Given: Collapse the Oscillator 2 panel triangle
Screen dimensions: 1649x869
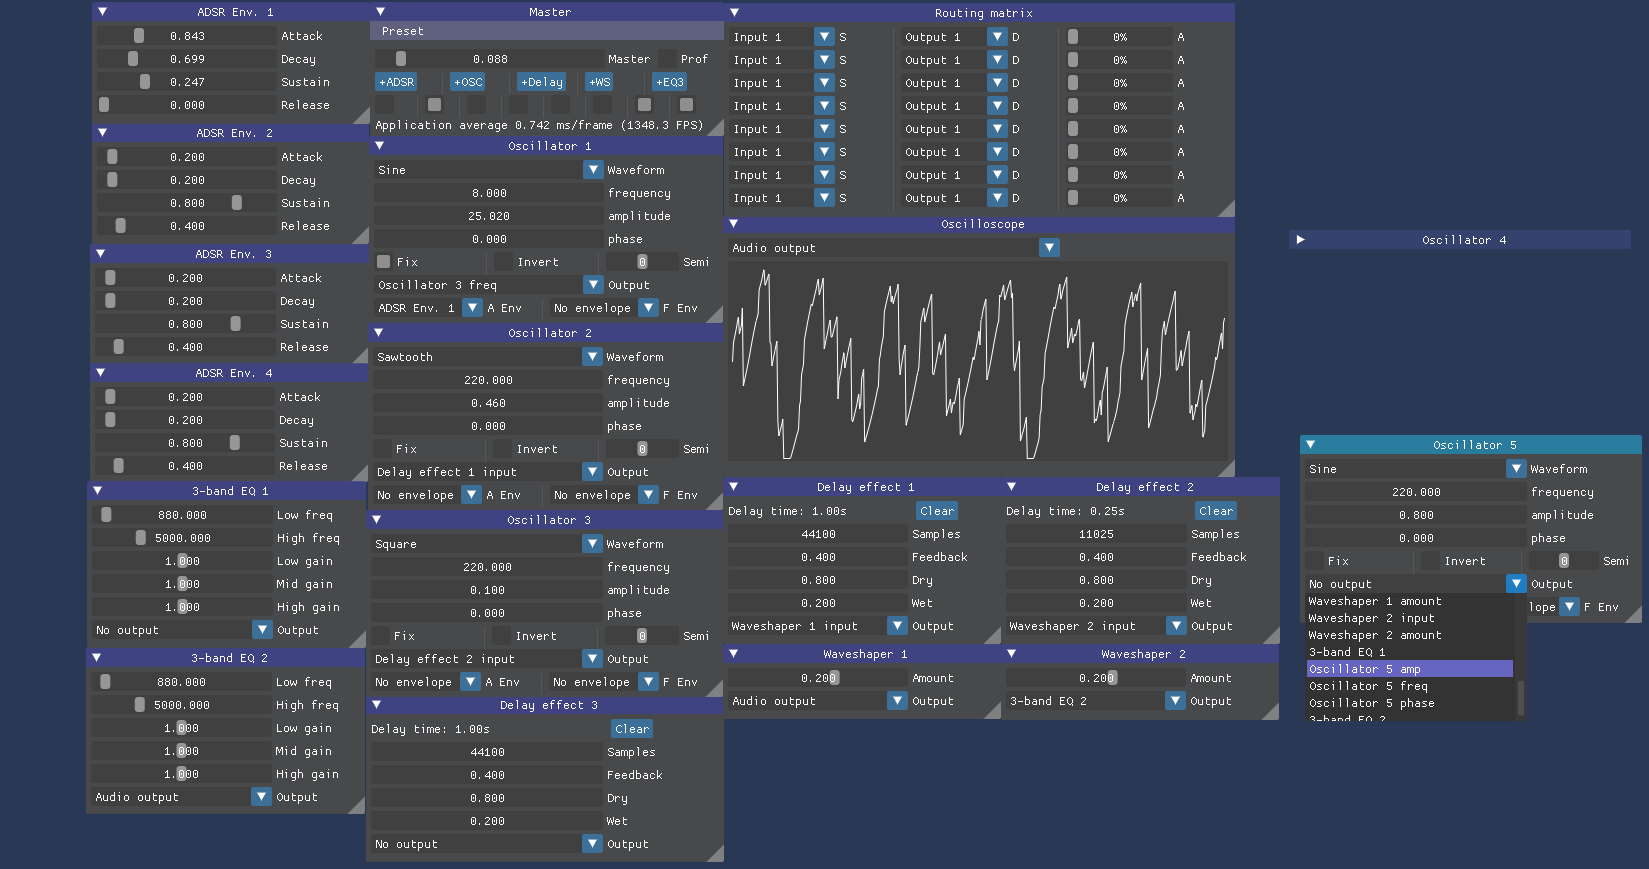Looking at the screenshot, I should [379, 332].
